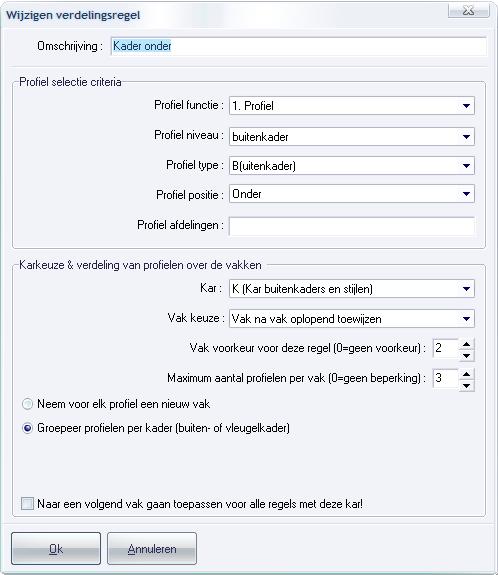This screenshot has width=498, height=575.
Task: Click the Profiel afdelingen input field
Action: point(352,226)
